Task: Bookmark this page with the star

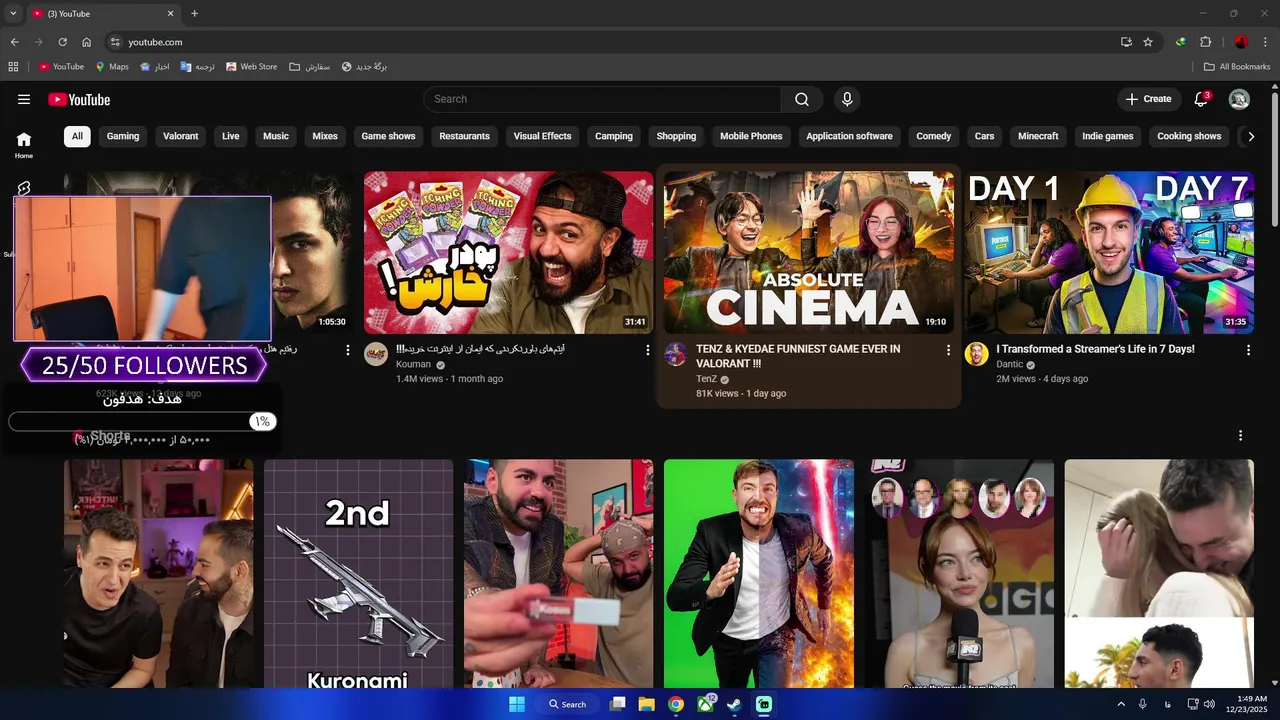Action: tap(1148, 42)
